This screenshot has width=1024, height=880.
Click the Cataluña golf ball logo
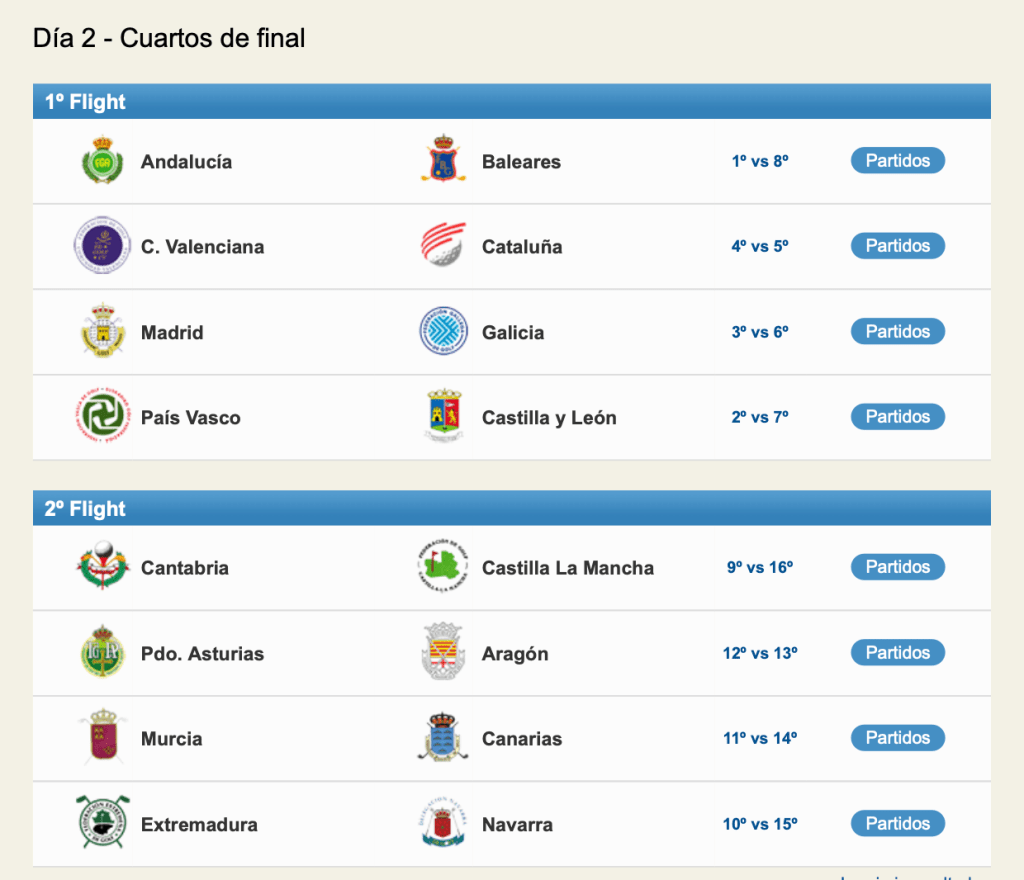443,246
